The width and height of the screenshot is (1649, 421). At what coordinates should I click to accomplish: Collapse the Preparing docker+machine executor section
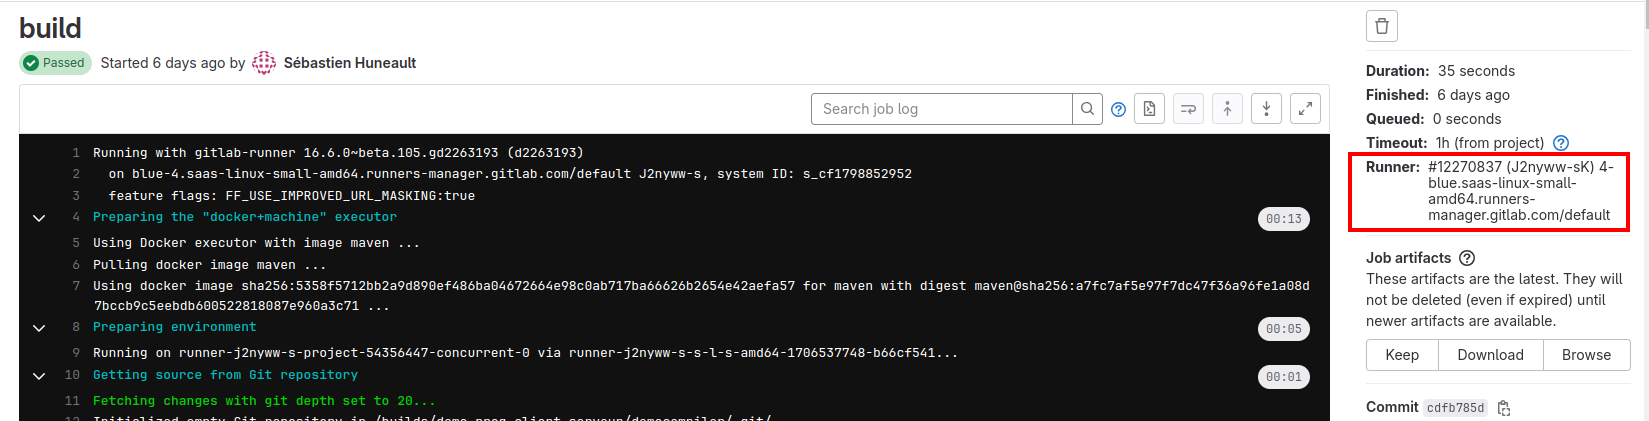tap(39, 218)
